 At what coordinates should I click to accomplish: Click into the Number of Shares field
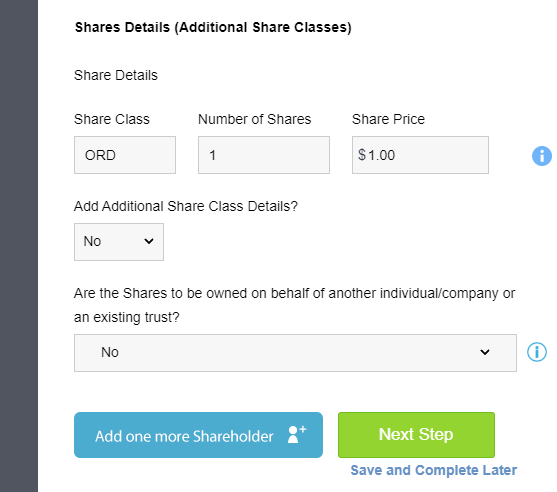point(264,155)
